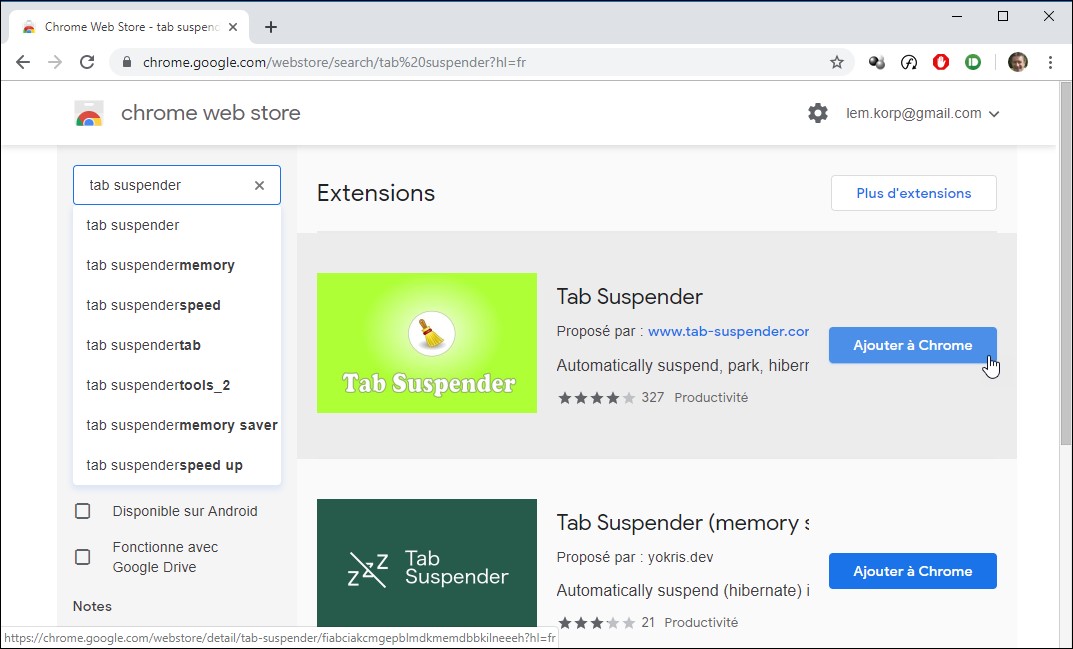Click the red stop-hand extension icon

click(940, 62)
